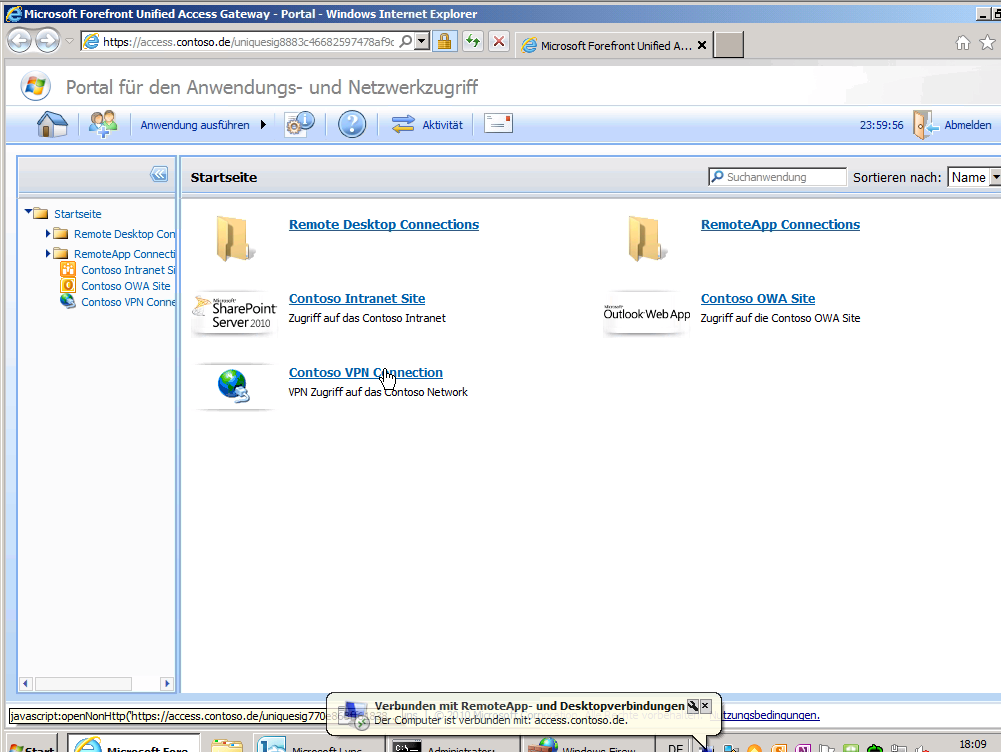Open the system information gear icon
The image size is (1001, 752).
click(299, 124)
